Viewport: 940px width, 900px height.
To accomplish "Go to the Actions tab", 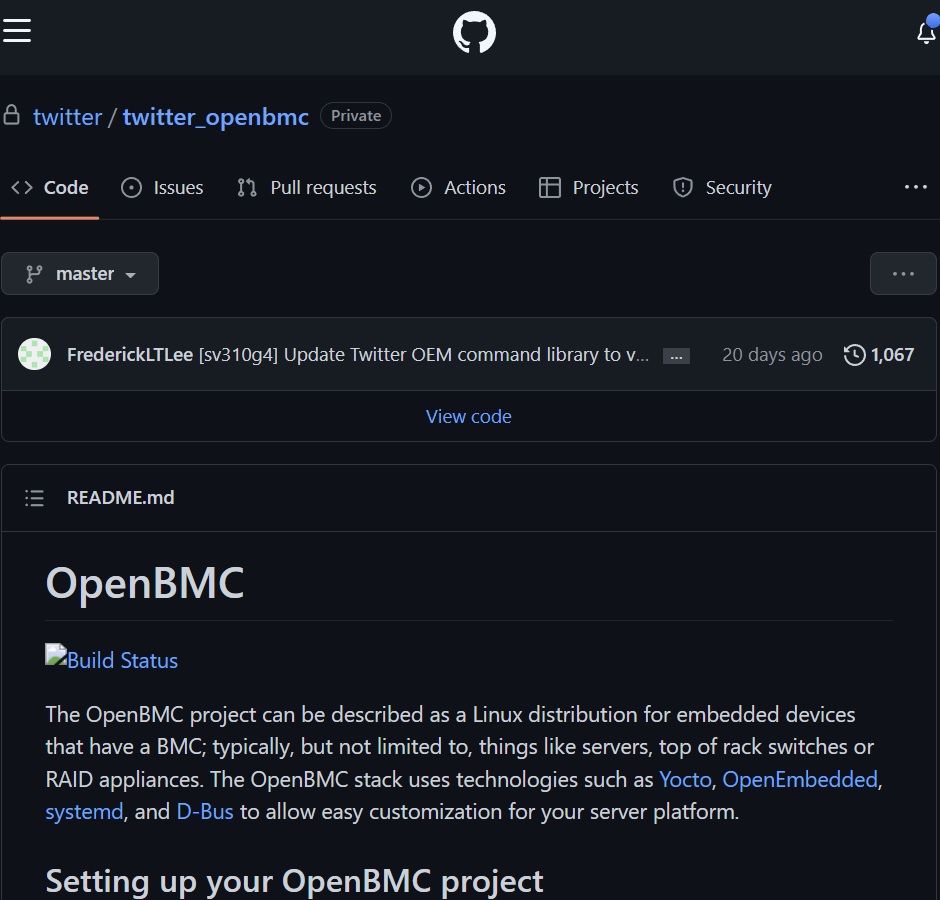I will (458, 188).
